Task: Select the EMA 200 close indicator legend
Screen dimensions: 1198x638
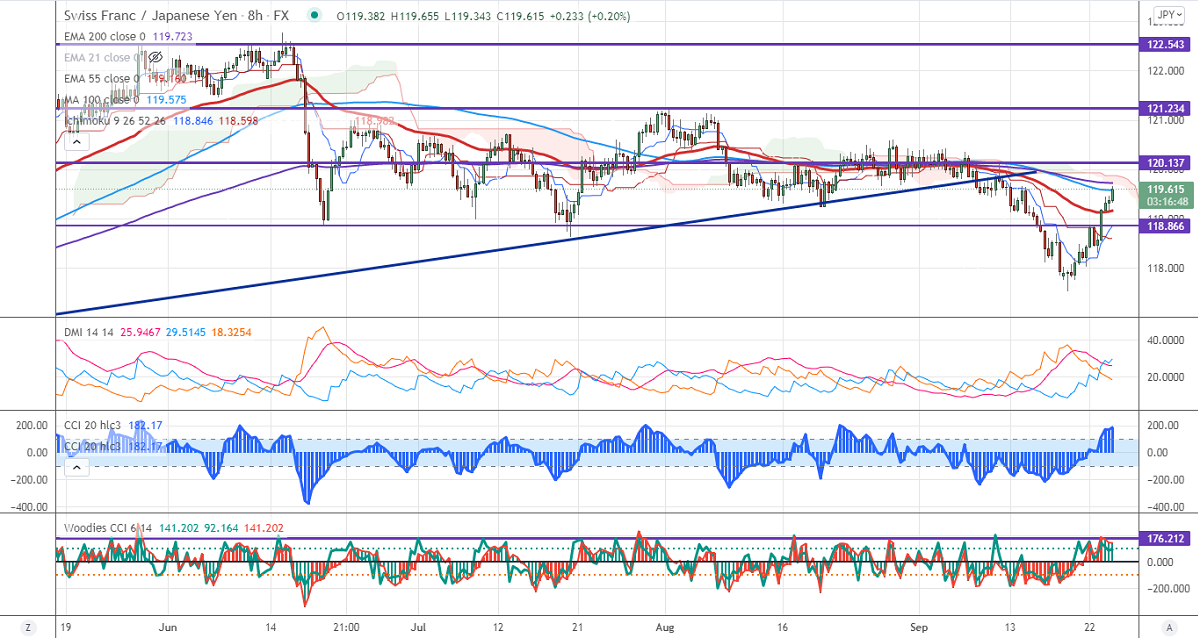Action: 105,37
